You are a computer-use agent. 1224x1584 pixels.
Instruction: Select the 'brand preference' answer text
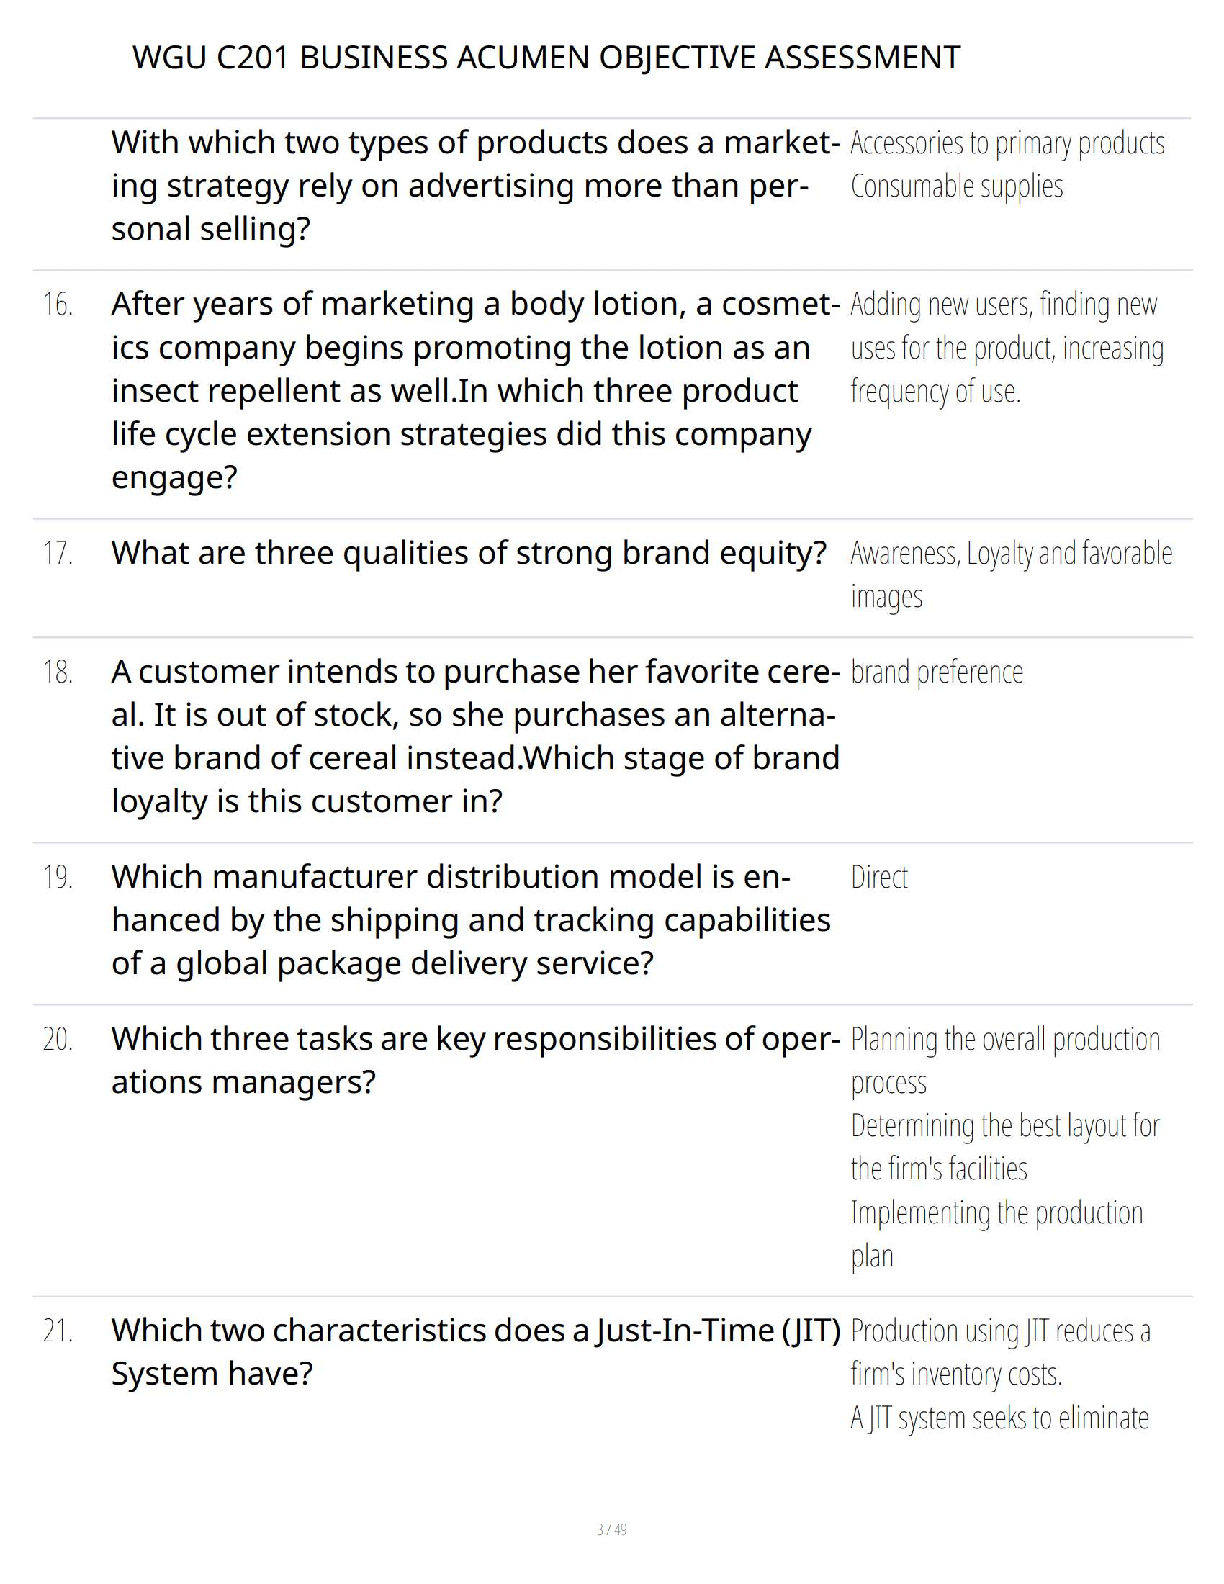(937, 672)
